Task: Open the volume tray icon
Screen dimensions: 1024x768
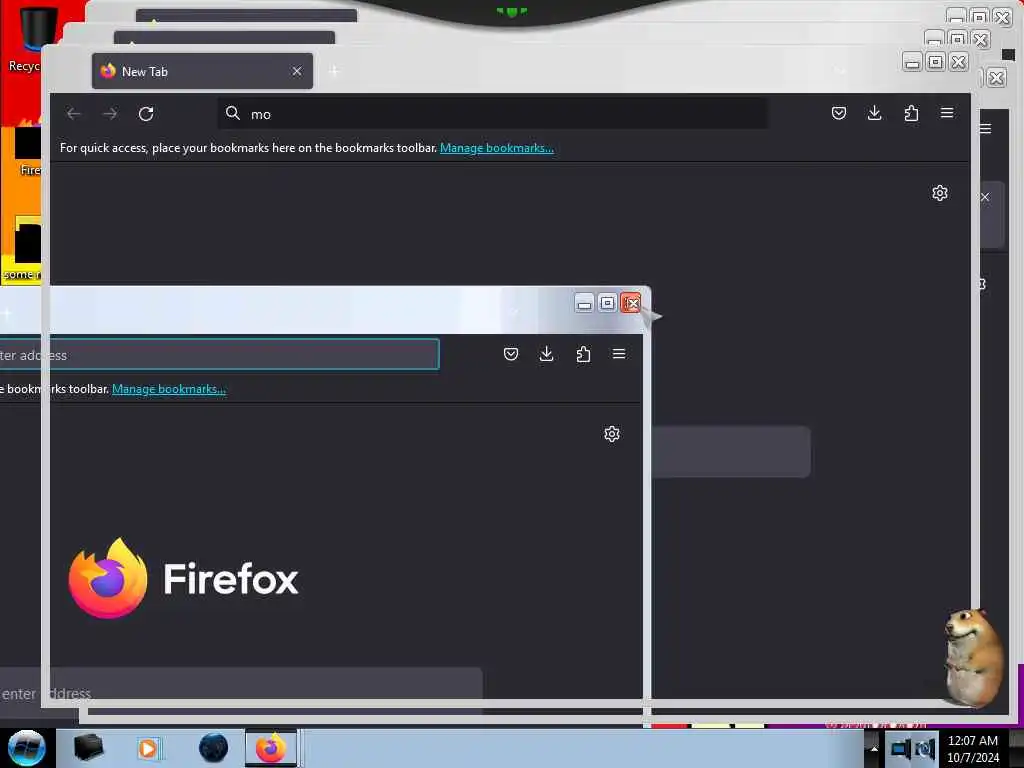Action: (925, 749)
